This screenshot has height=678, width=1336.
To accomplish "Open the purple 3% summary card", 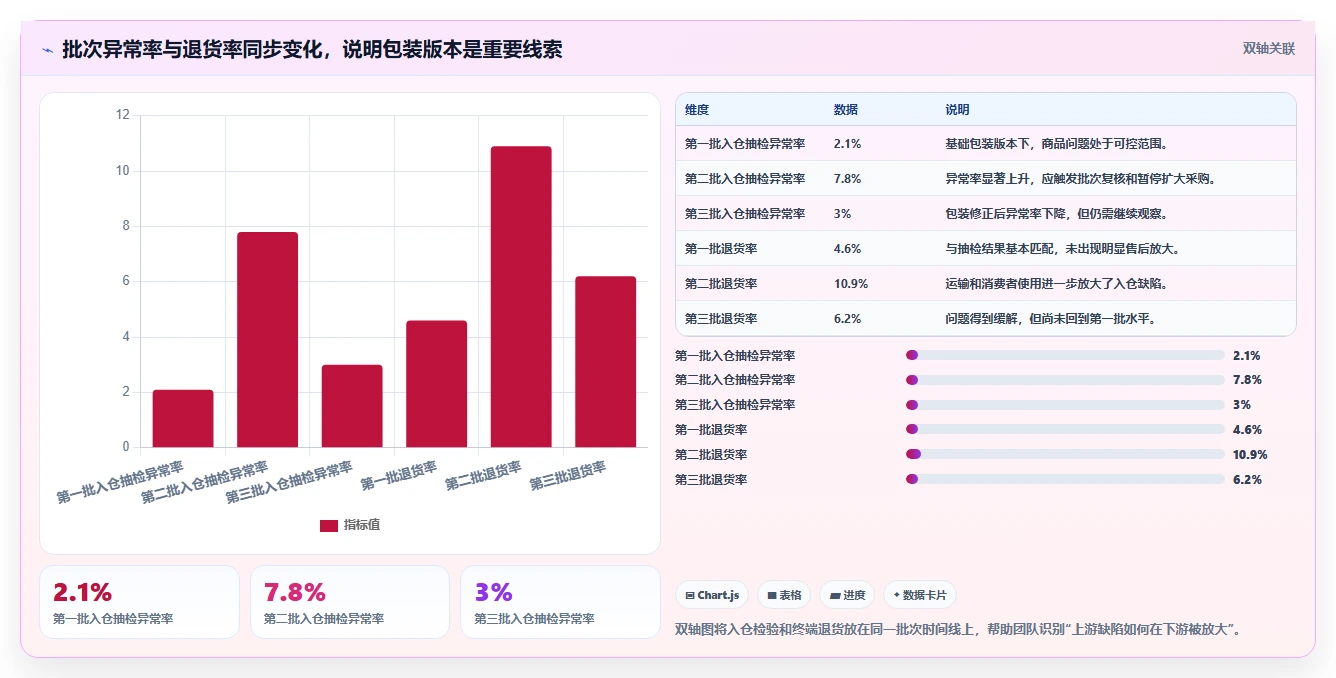I will (561, 602).
